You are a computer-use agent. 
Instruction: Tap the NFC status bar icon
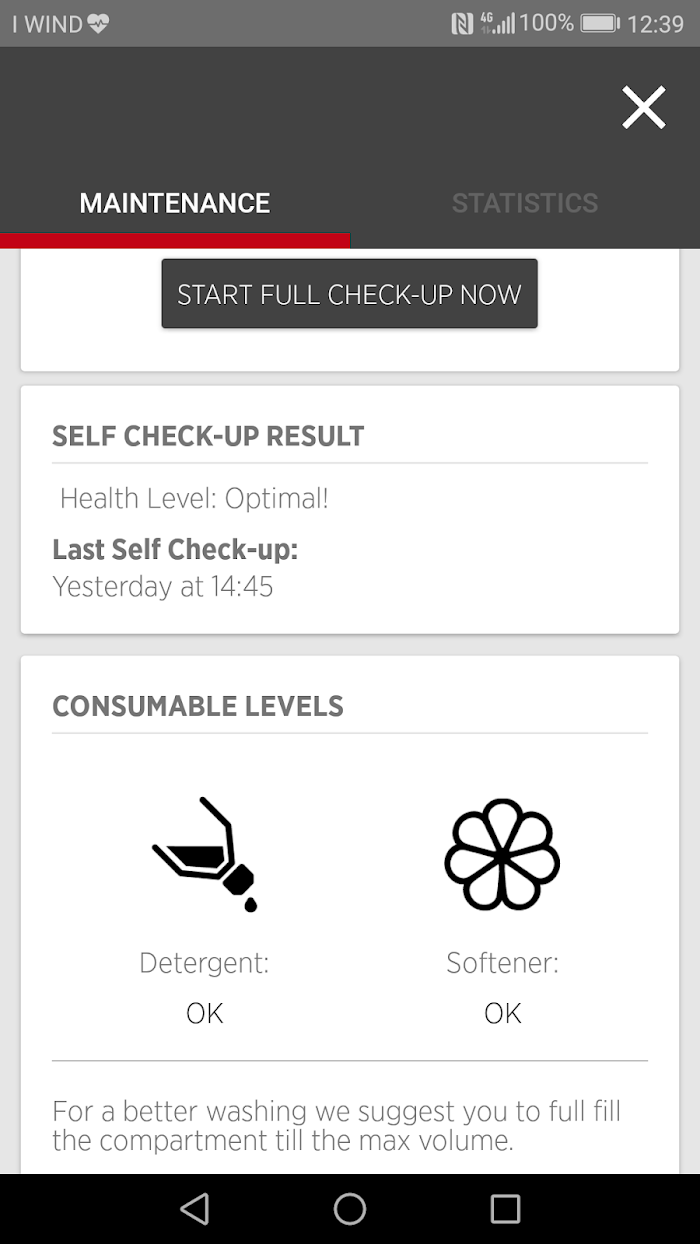462,23
